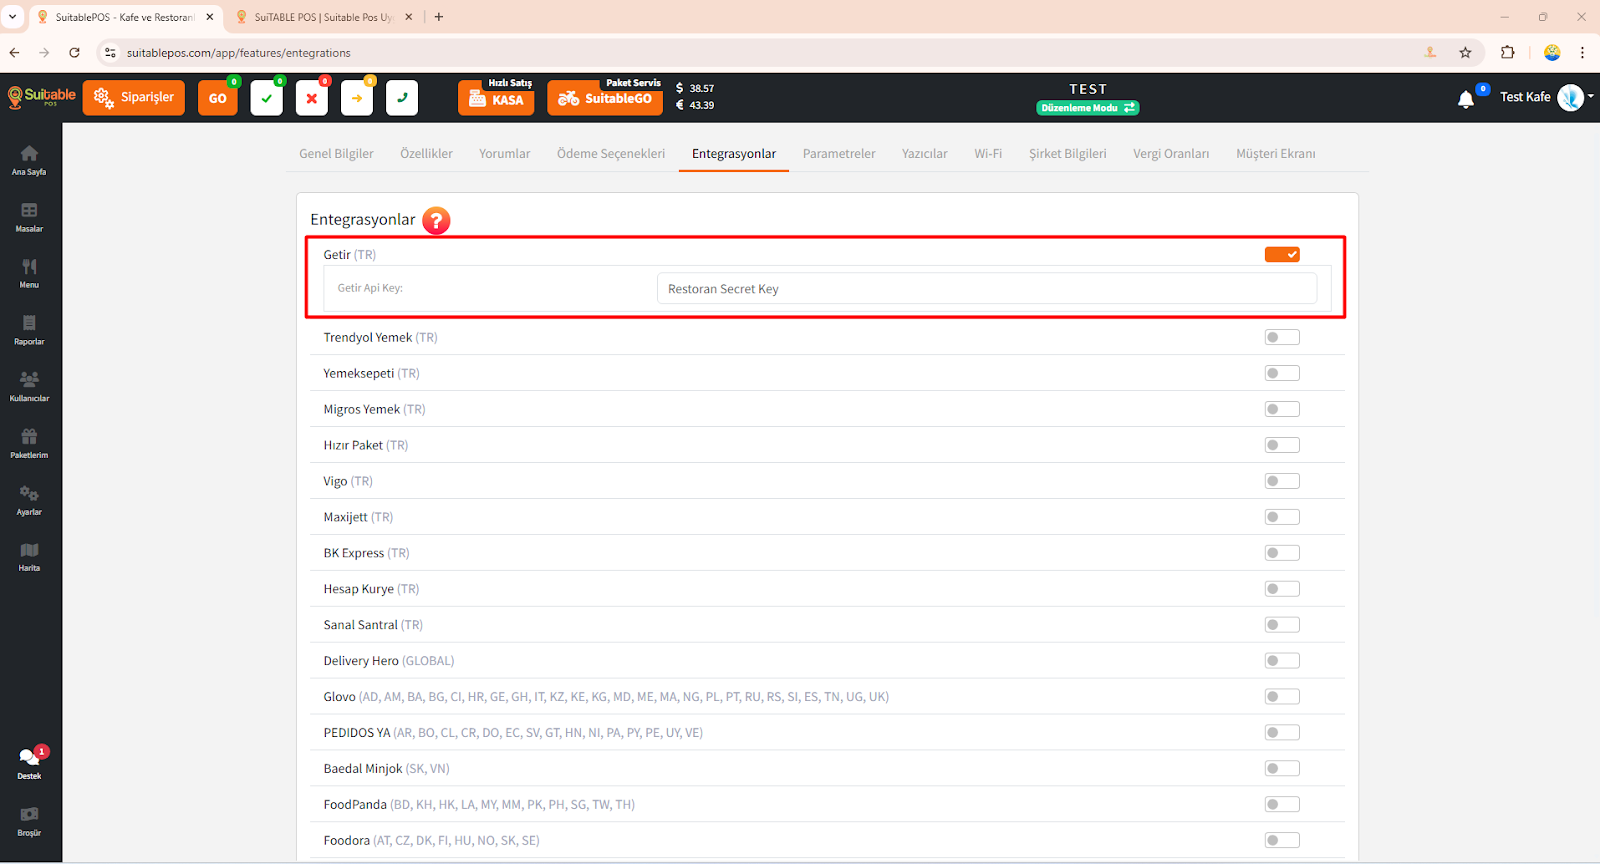Enable the Hızır Paket integration
This screenshot has height=864, width=1600.
coord(1282,445)
